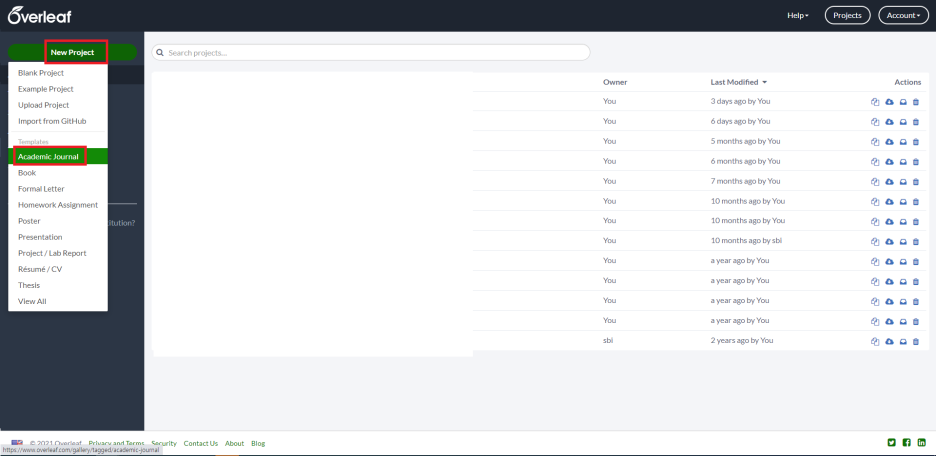This screenshot has width=936, height=456.
Task: Go to Projects via header button
Action: 847,16
